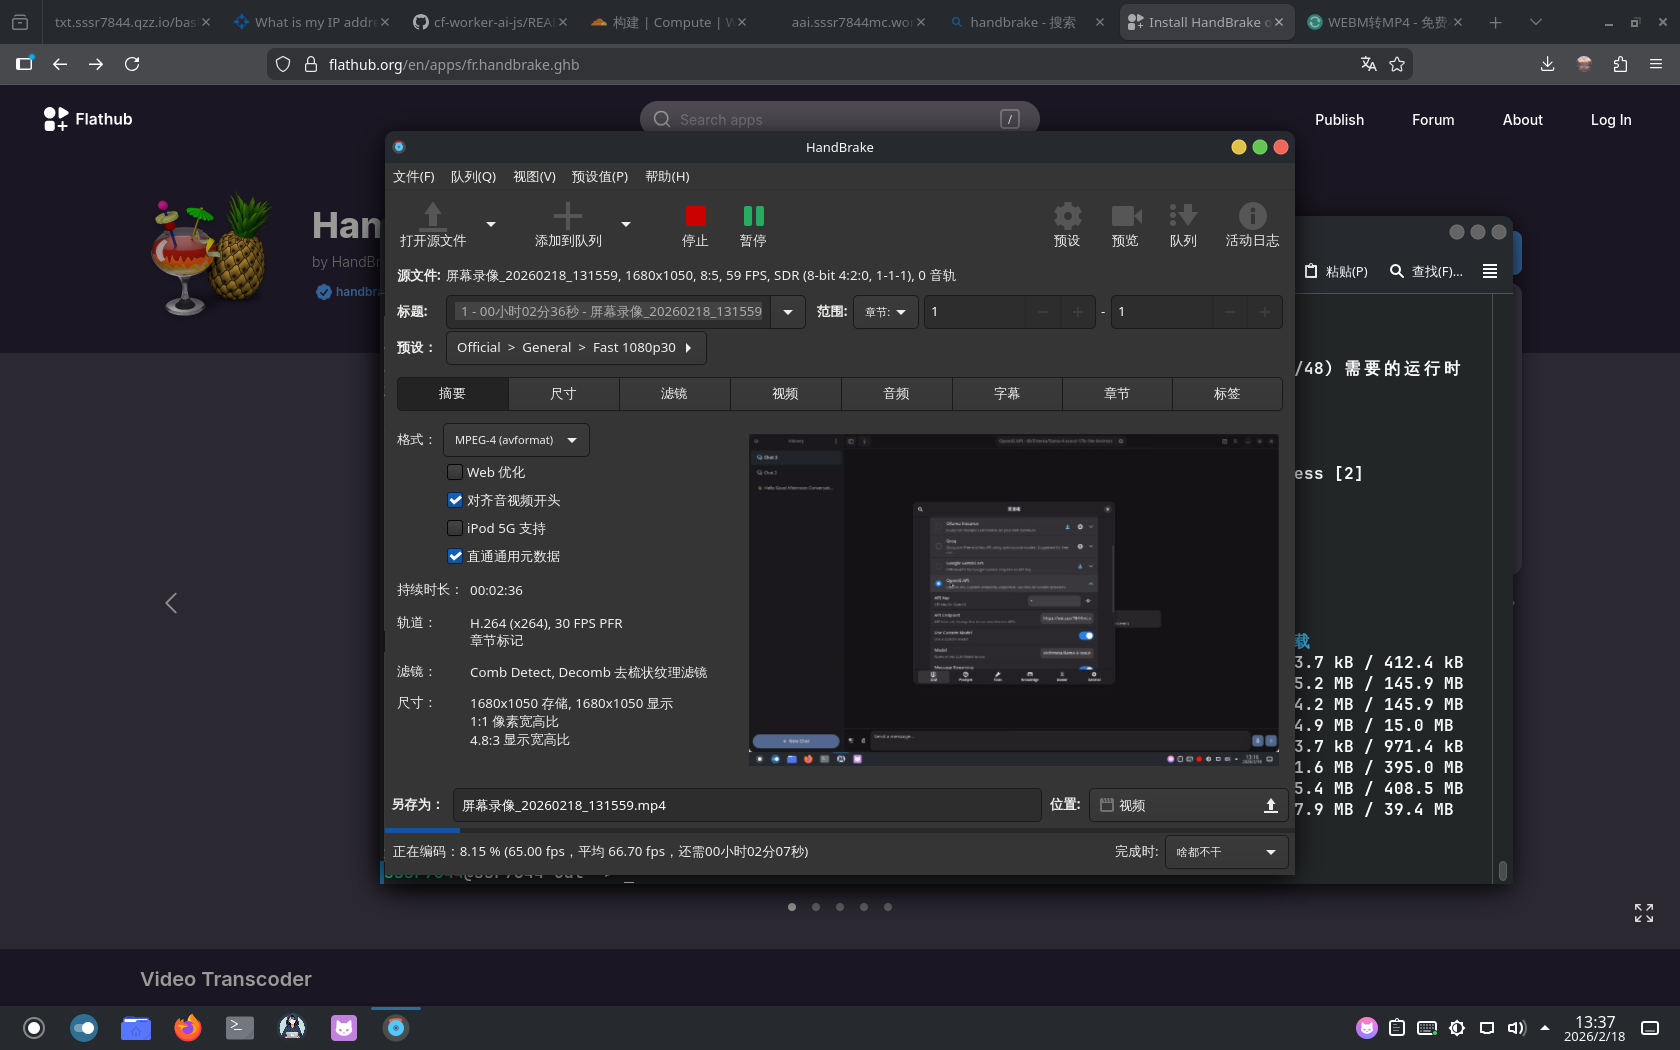The image size is (1680, 1050).
Task: Open the format MPEG-4 (avformat) dropdown
Action: [516, 440]
